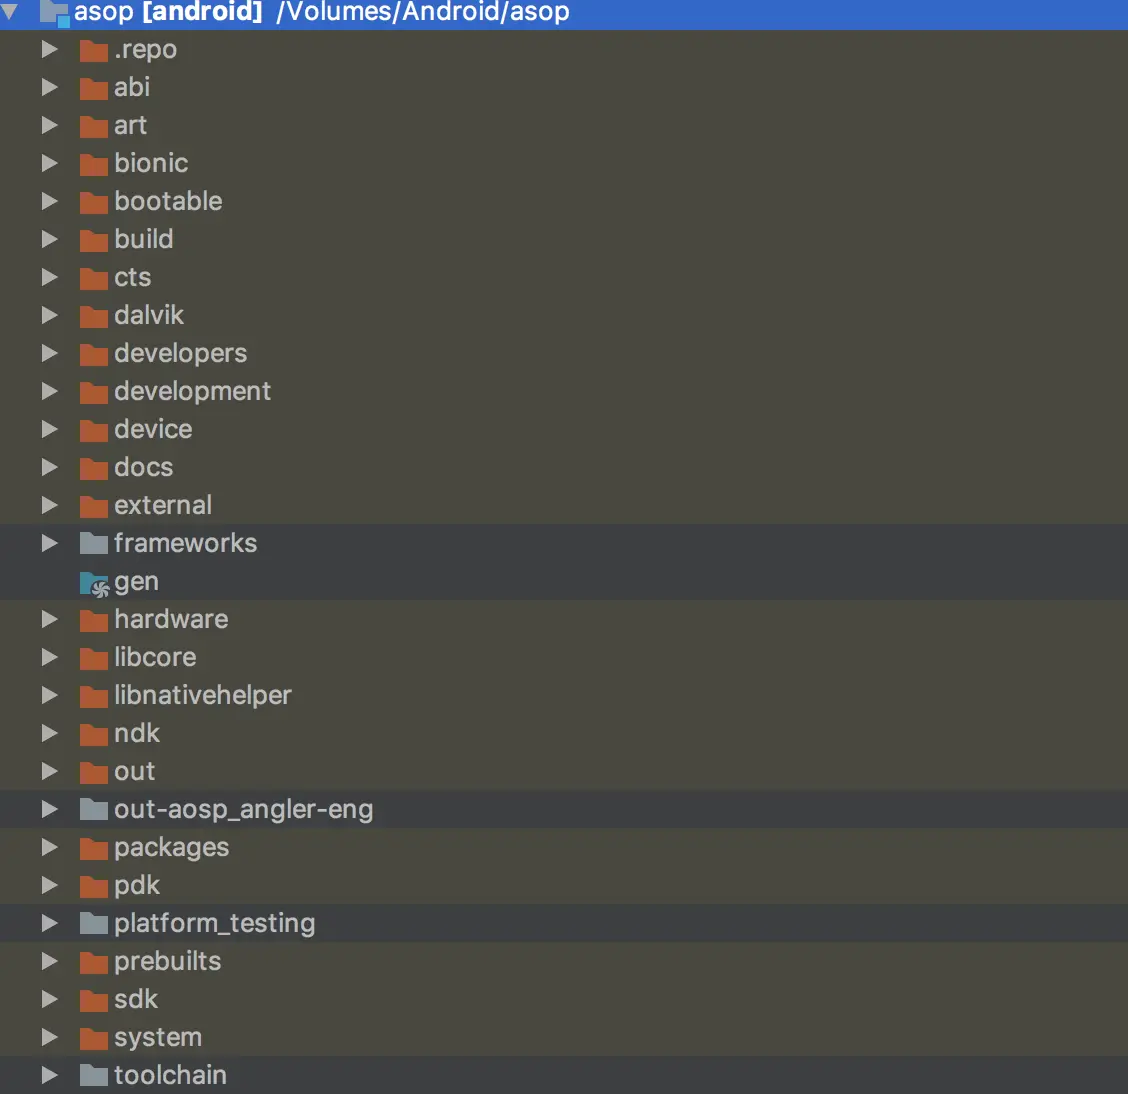
Task: Expand the build folder arrow
Action: point(50,239)
